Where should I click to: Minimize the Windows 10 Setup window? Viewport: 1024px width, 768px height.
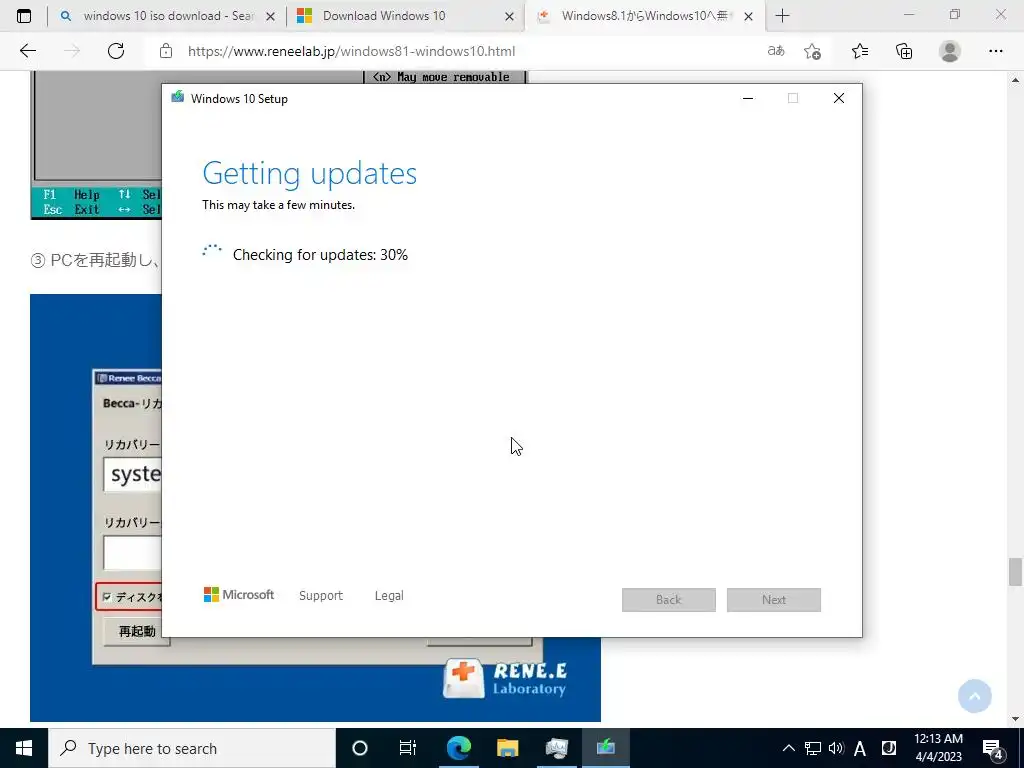[x=748, y=98]
